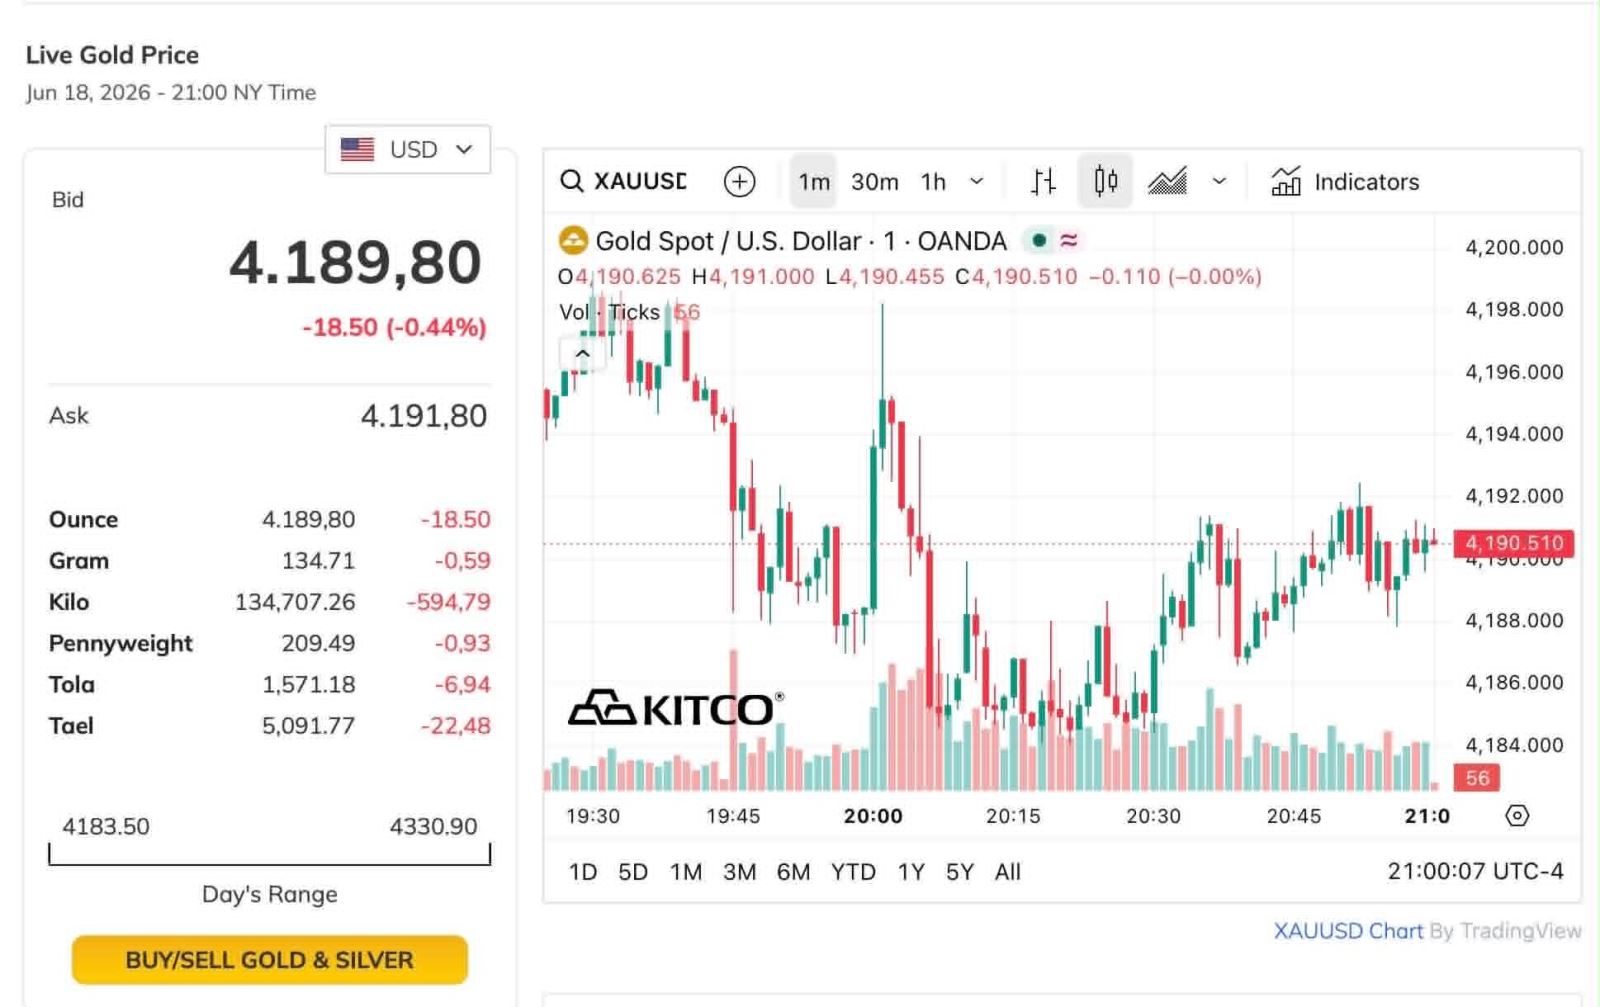Open the USD currency dropdown
Viewport: 1600px width, 1007px height.
408,149
